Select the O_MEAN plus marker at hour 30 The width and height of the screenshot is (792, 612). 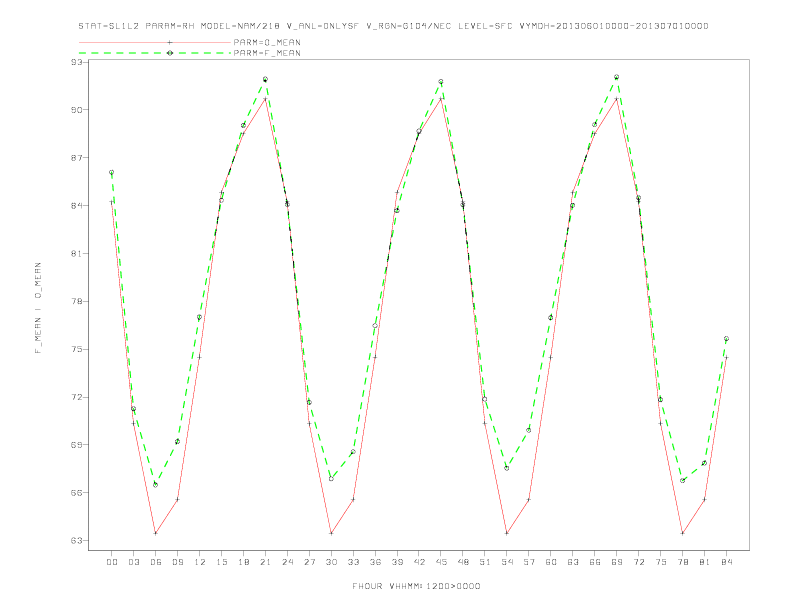(x=331, y=533)
